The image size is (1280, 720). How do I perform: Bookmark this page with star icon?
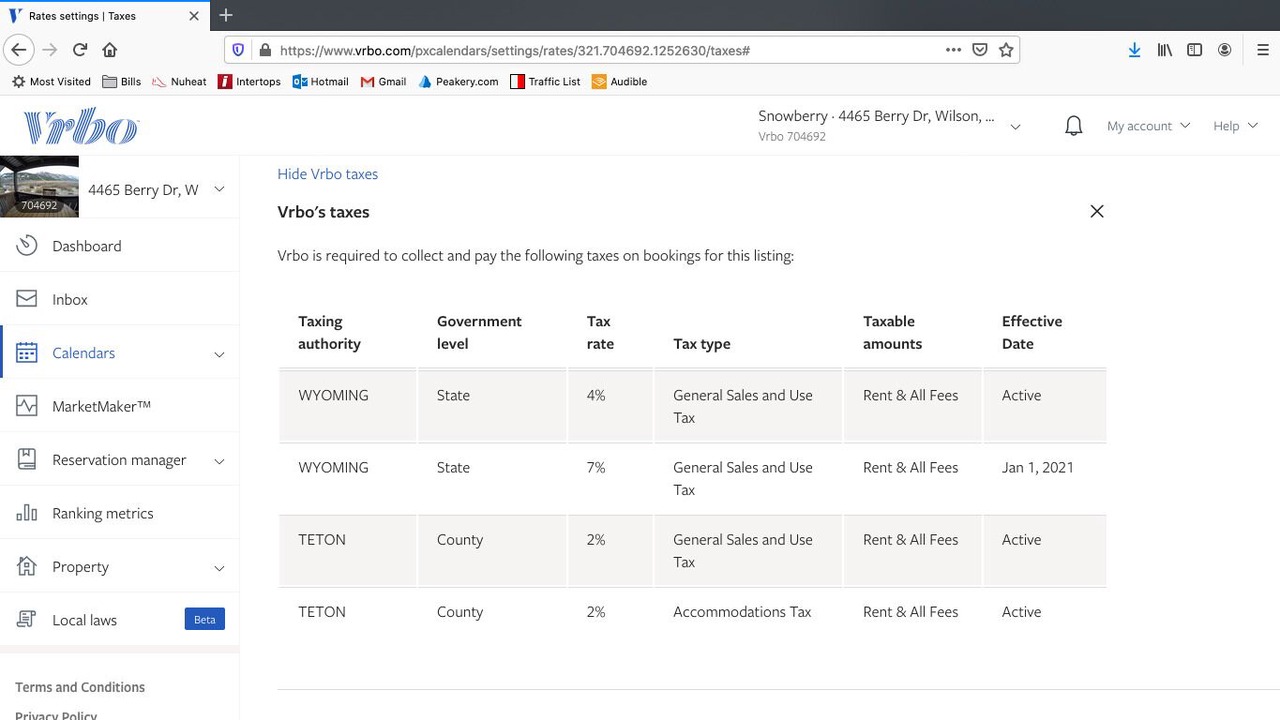point(1007,50)
